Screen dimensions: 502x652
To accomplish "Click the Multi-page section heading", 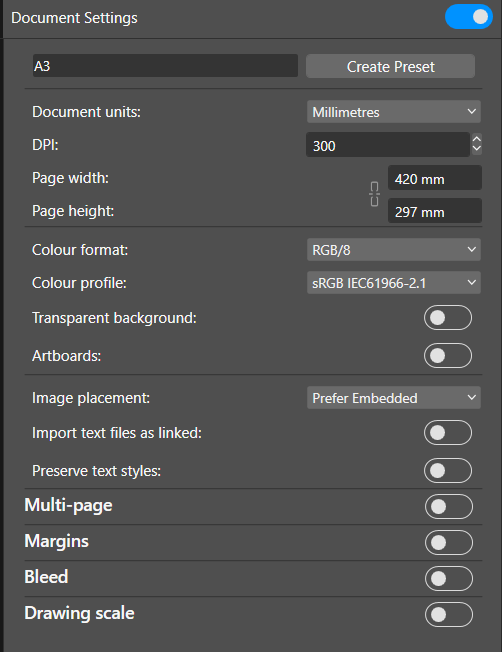I will (x=68, y=506).
